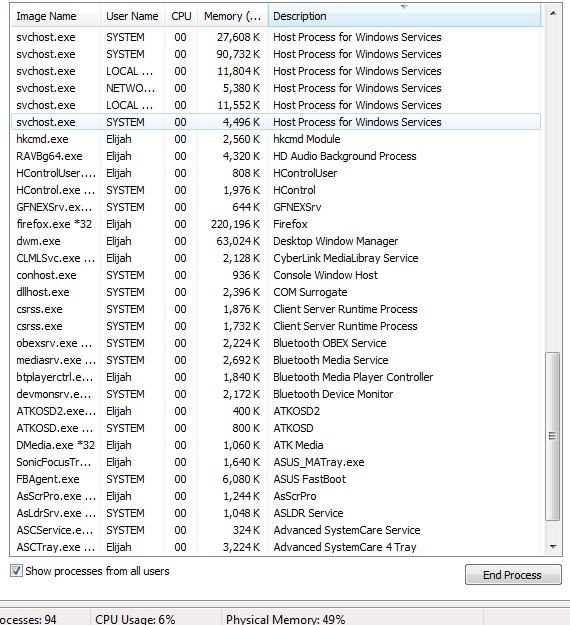Select the mediasrv.exe process
The image size is (570, 625).
(x=276, y=360)
